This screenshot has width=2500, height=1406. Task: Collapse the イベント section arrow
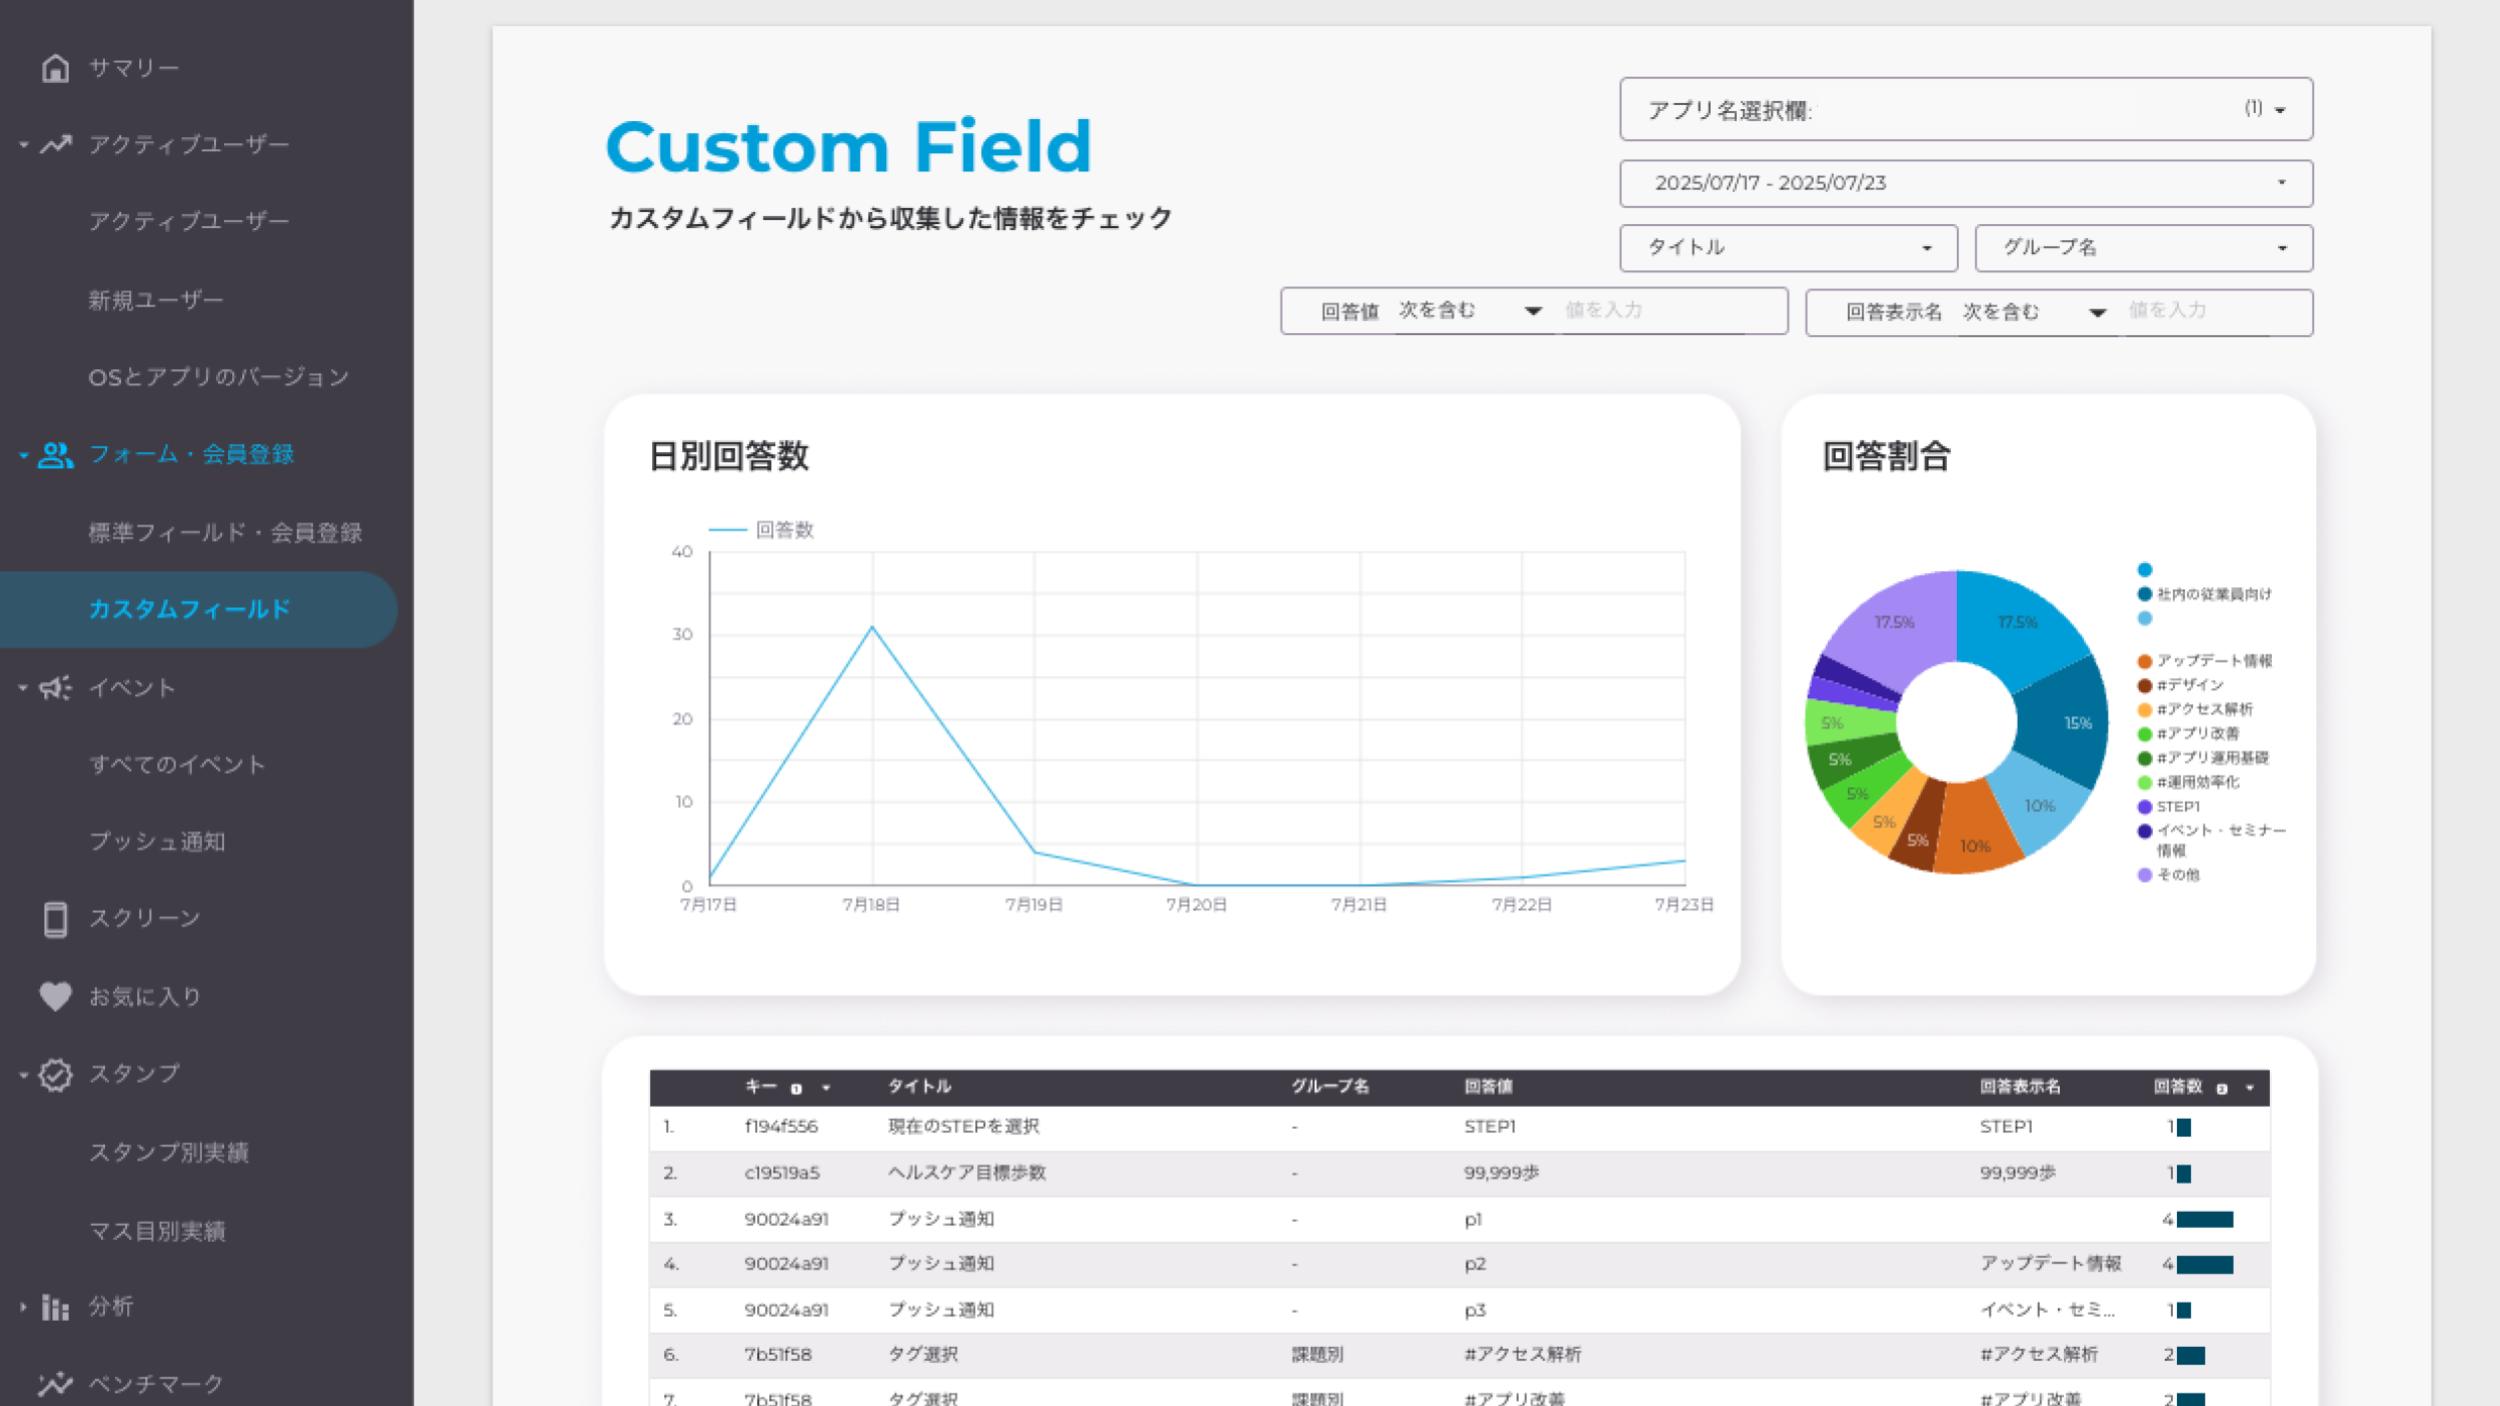click(24, 688)
